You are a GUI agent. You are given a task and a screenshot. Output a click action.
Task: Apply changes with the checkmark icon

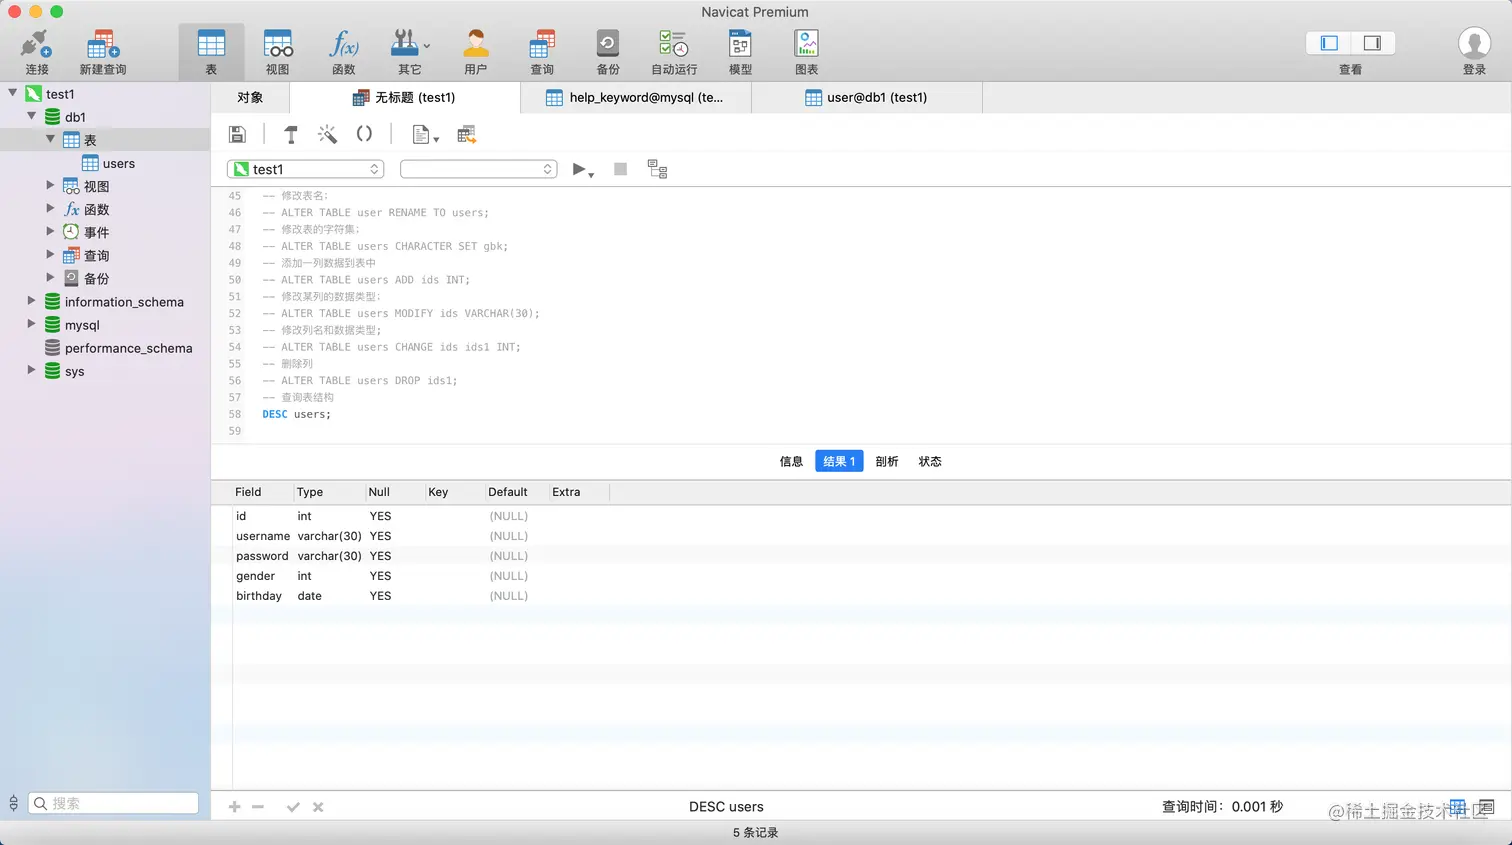(293, 807)
